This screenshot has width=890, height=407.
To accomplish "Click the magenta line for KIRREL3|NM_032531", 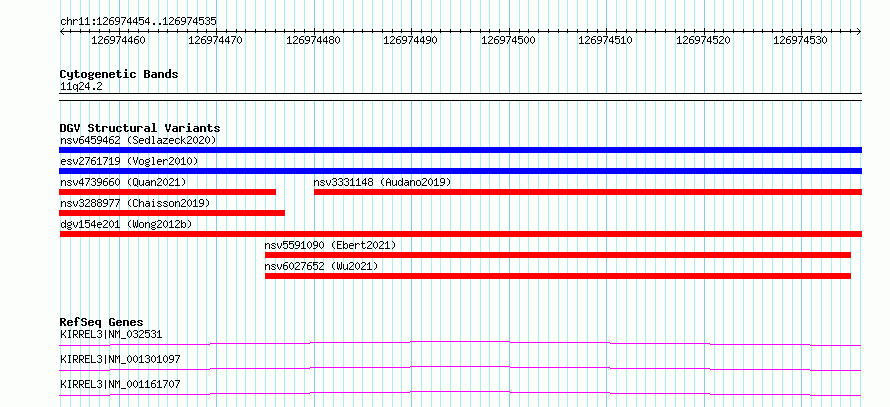I will (x=460, y=343).
